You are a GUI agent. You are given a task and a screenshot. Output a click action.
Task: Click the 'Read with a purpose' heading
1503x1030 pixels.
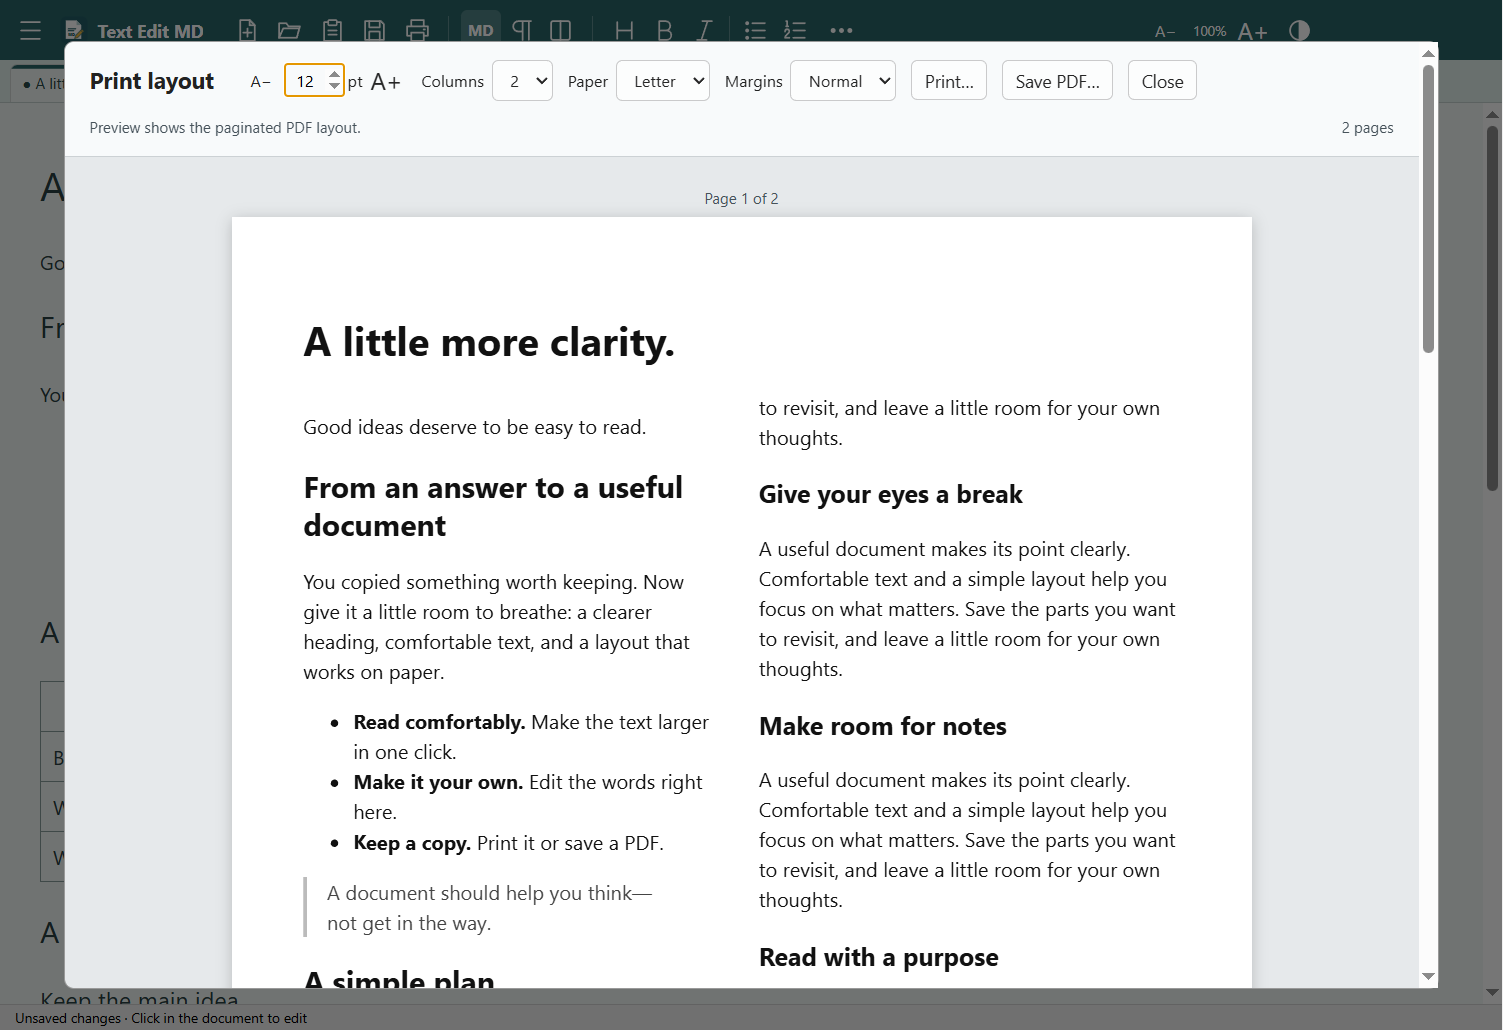coord(878,957)
